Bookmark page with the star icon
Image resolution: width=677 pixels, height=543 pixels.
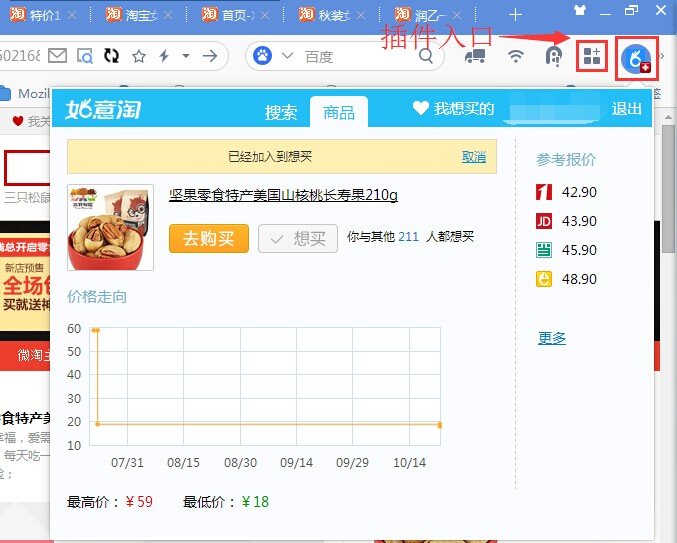(x=139, y=56)
